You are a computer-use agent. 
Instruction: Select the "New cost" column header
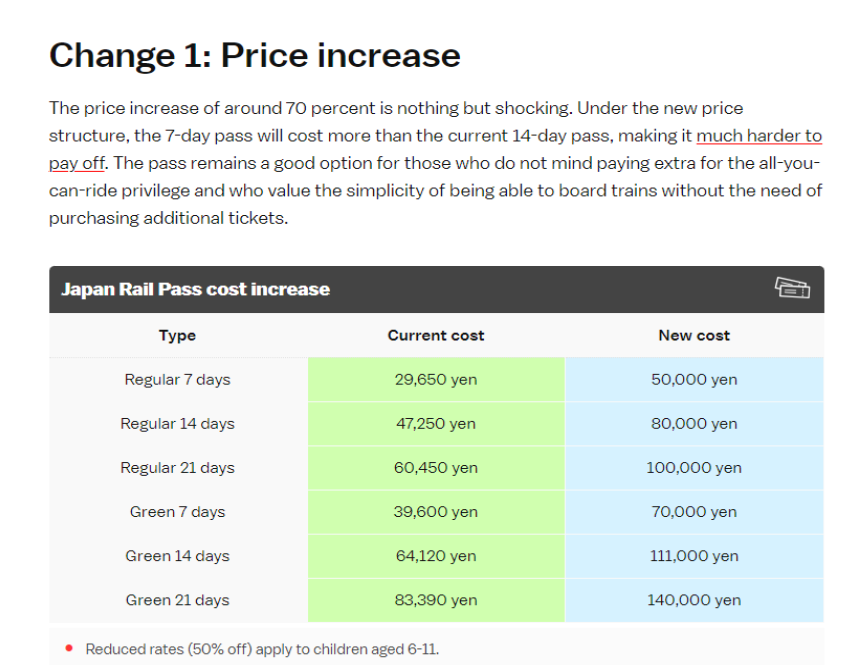point(694,336)
